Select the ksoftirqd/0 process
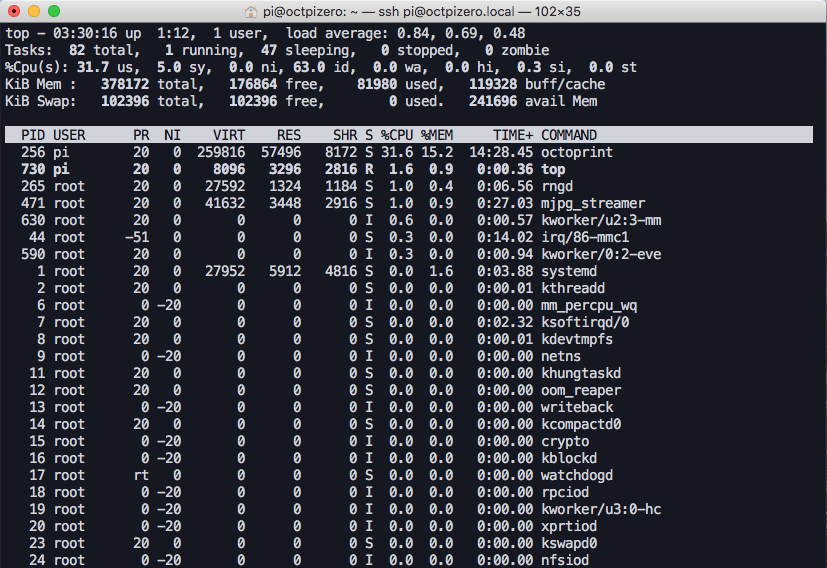The width and height of the screenshot is (827, 568). (585, 322)
